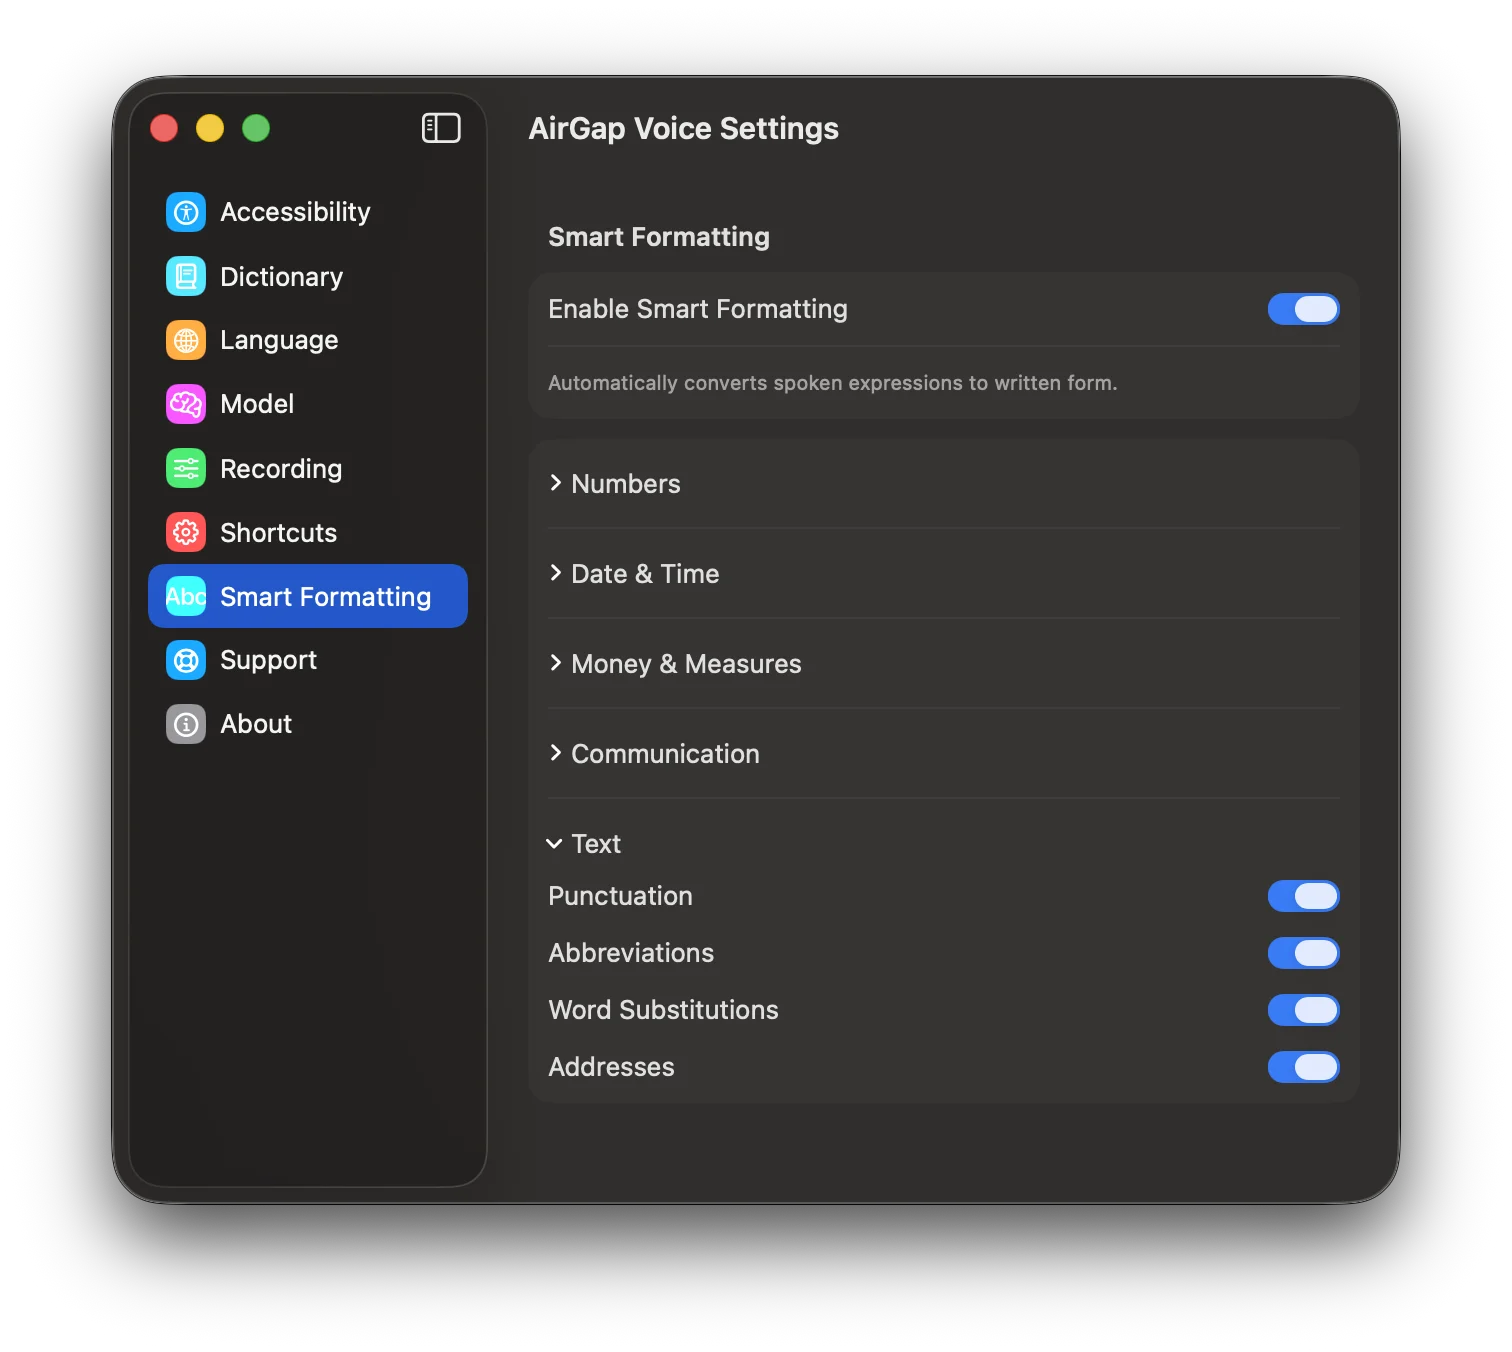The width and height of the screenshot is (1512, 1352).
Task: Disable Word Substitutions switch
Action: [x=1303, y=1010]
